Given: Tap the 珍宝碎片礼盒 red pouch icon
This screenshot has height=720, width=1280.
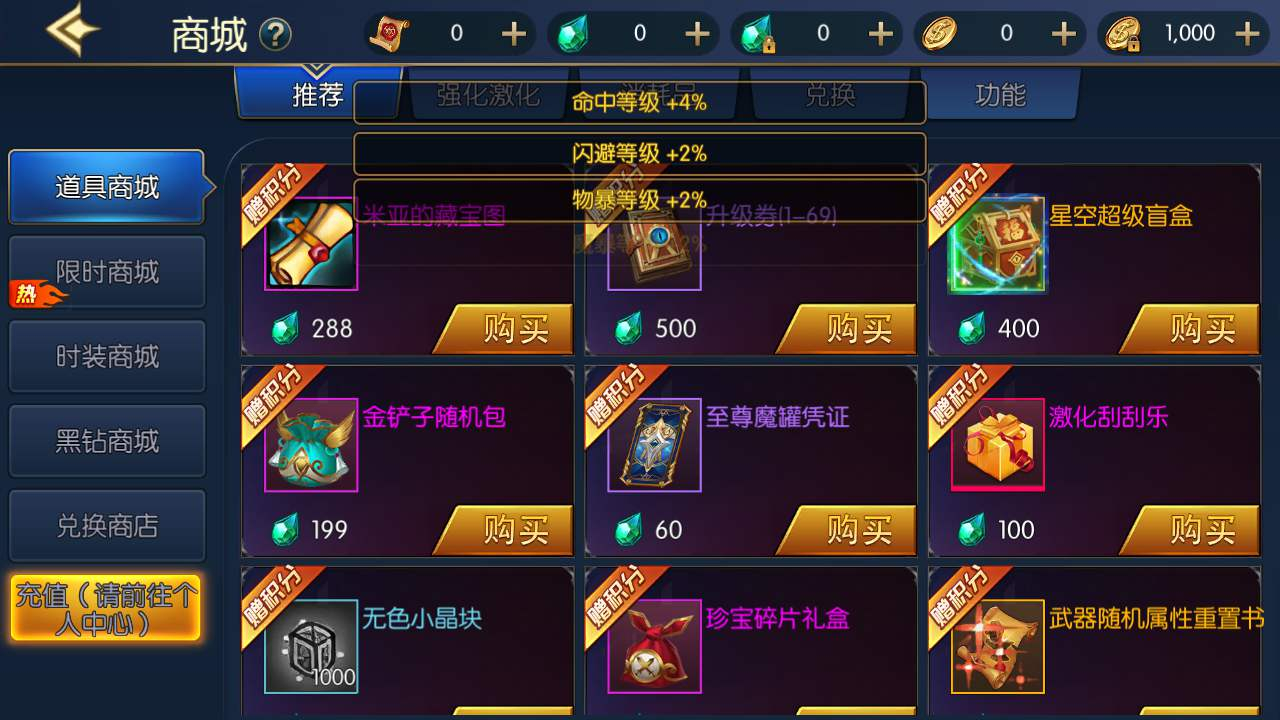Looking at the screenshot, I should 655,646.
